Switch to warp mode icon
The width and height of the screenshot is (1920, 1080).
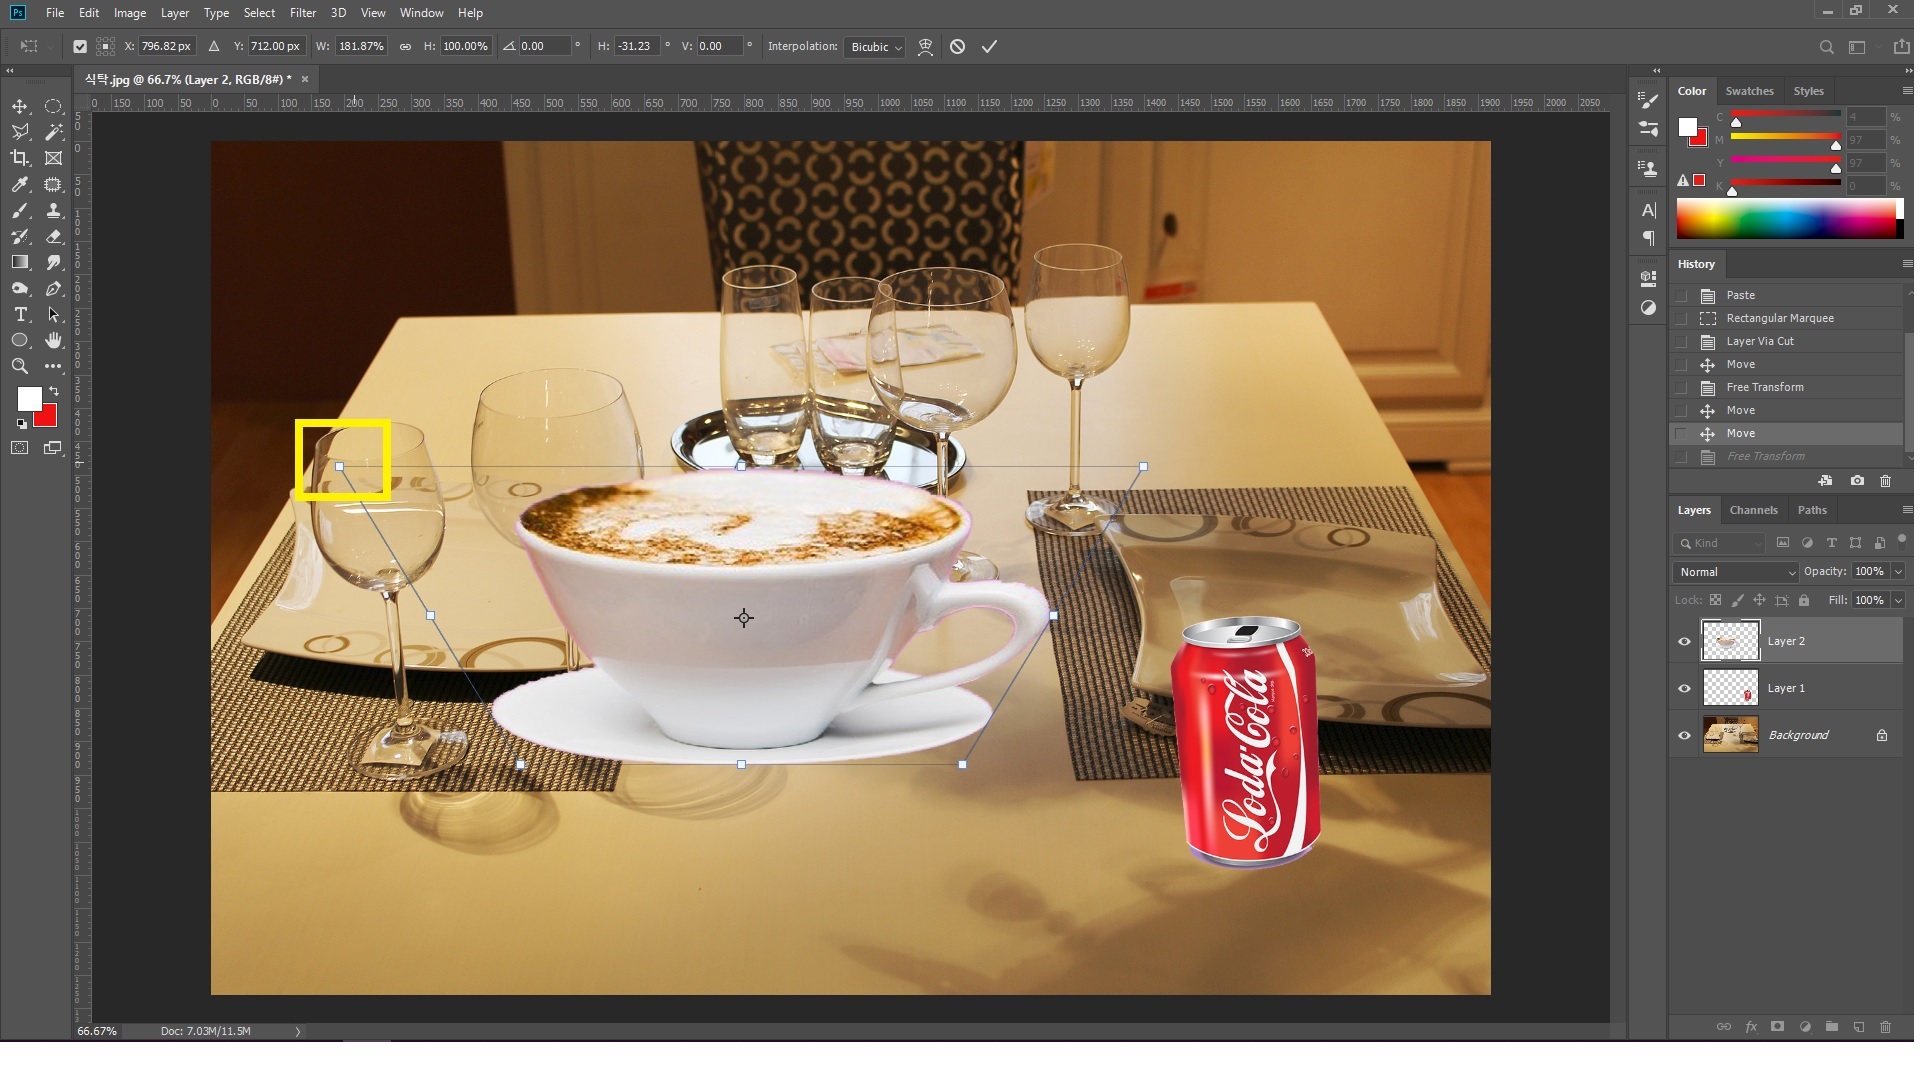pos(925,47)
